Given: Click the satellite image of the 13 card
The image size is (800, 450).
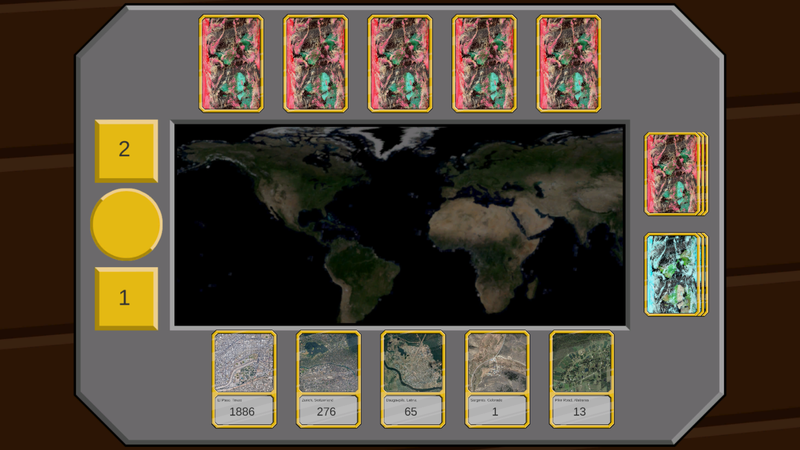Looking at the screenshot, I should pyautogui.click(x=581, y=362).
